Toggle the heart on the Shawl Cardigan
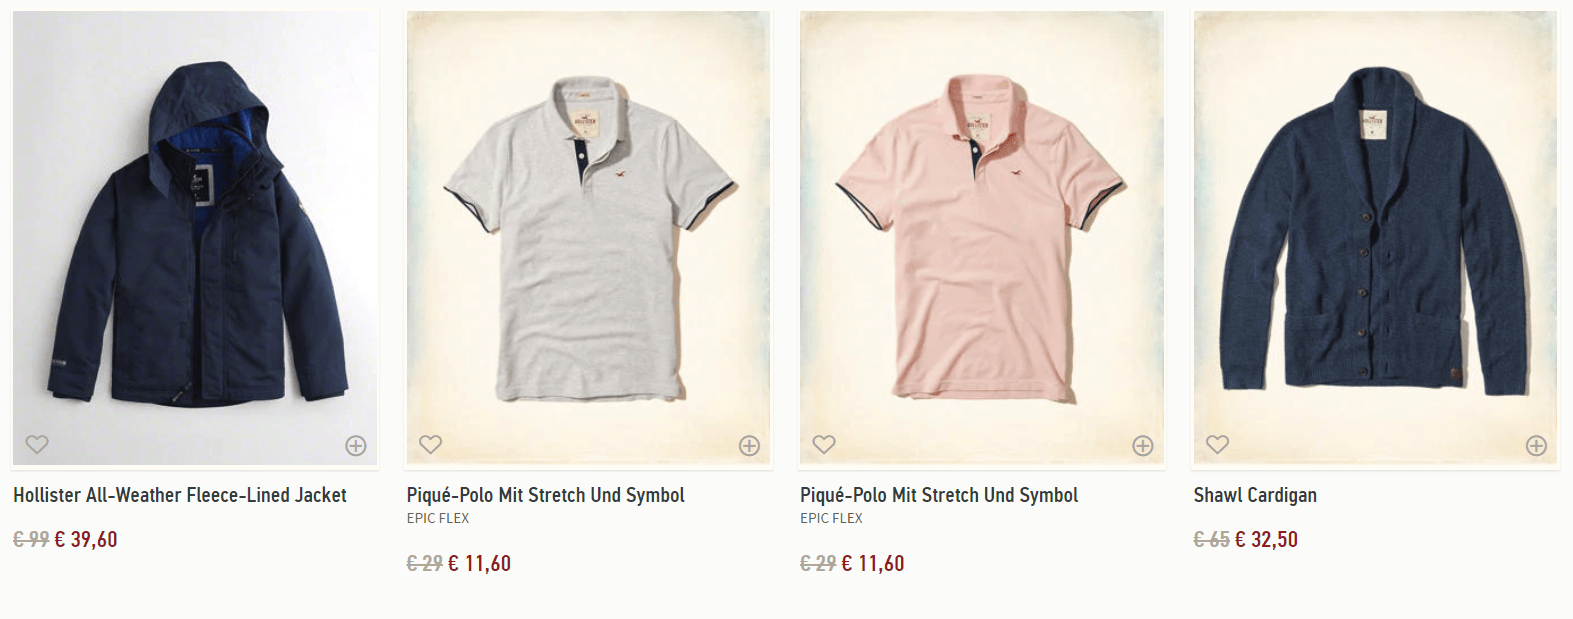The width and height of the screenshot is (1573, 619). pyautogui.click(x=1217, y=444)
